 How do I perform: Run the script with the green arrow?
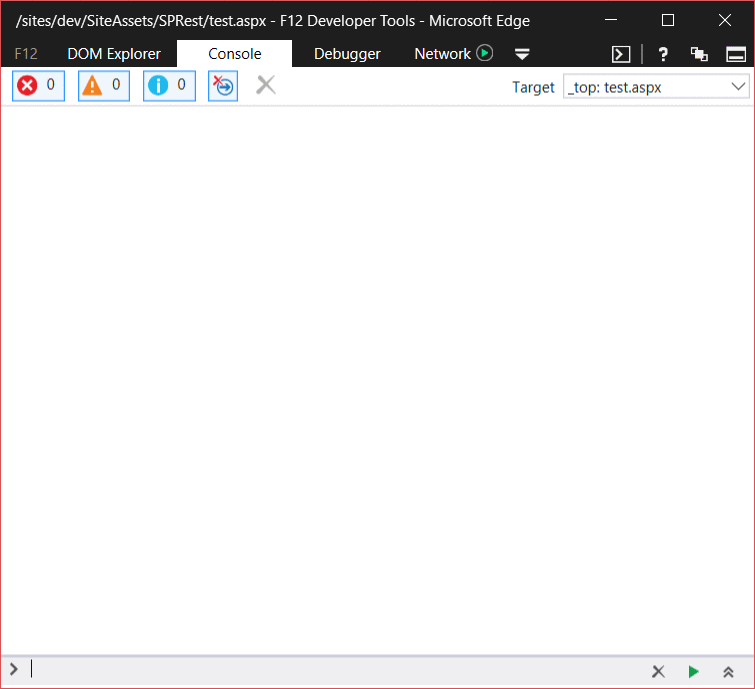[x=693, y=671]
